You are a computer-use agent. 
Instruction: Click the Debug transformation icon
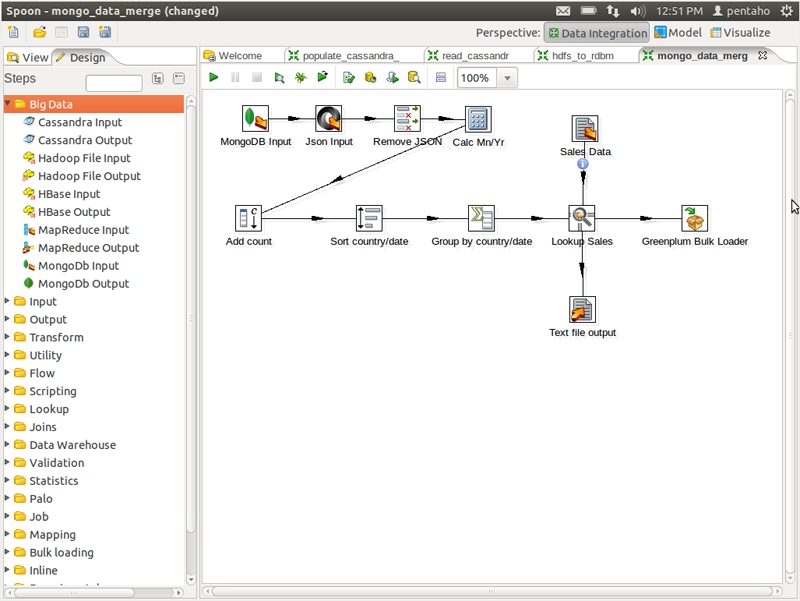coord(301,78)
